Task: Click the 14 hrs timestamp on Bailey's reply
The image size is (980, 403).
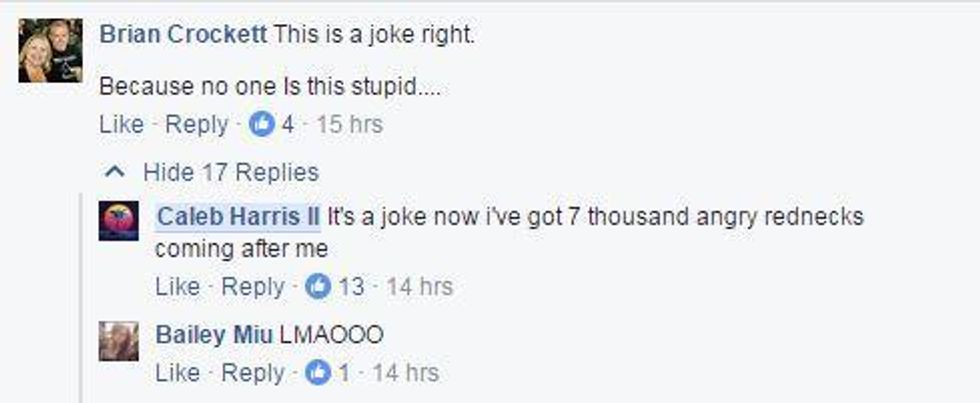Action: point(406,373)
